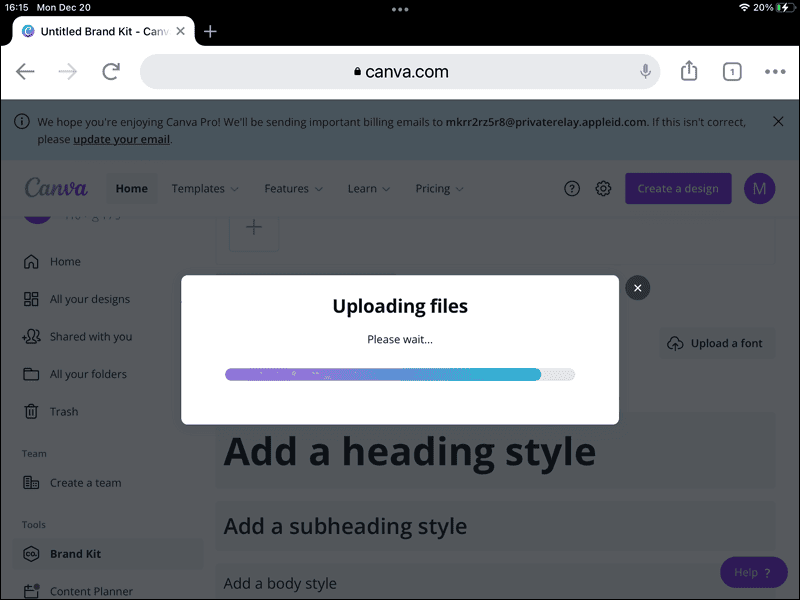
Task: Select the Learn menu item
Action: 368,188
